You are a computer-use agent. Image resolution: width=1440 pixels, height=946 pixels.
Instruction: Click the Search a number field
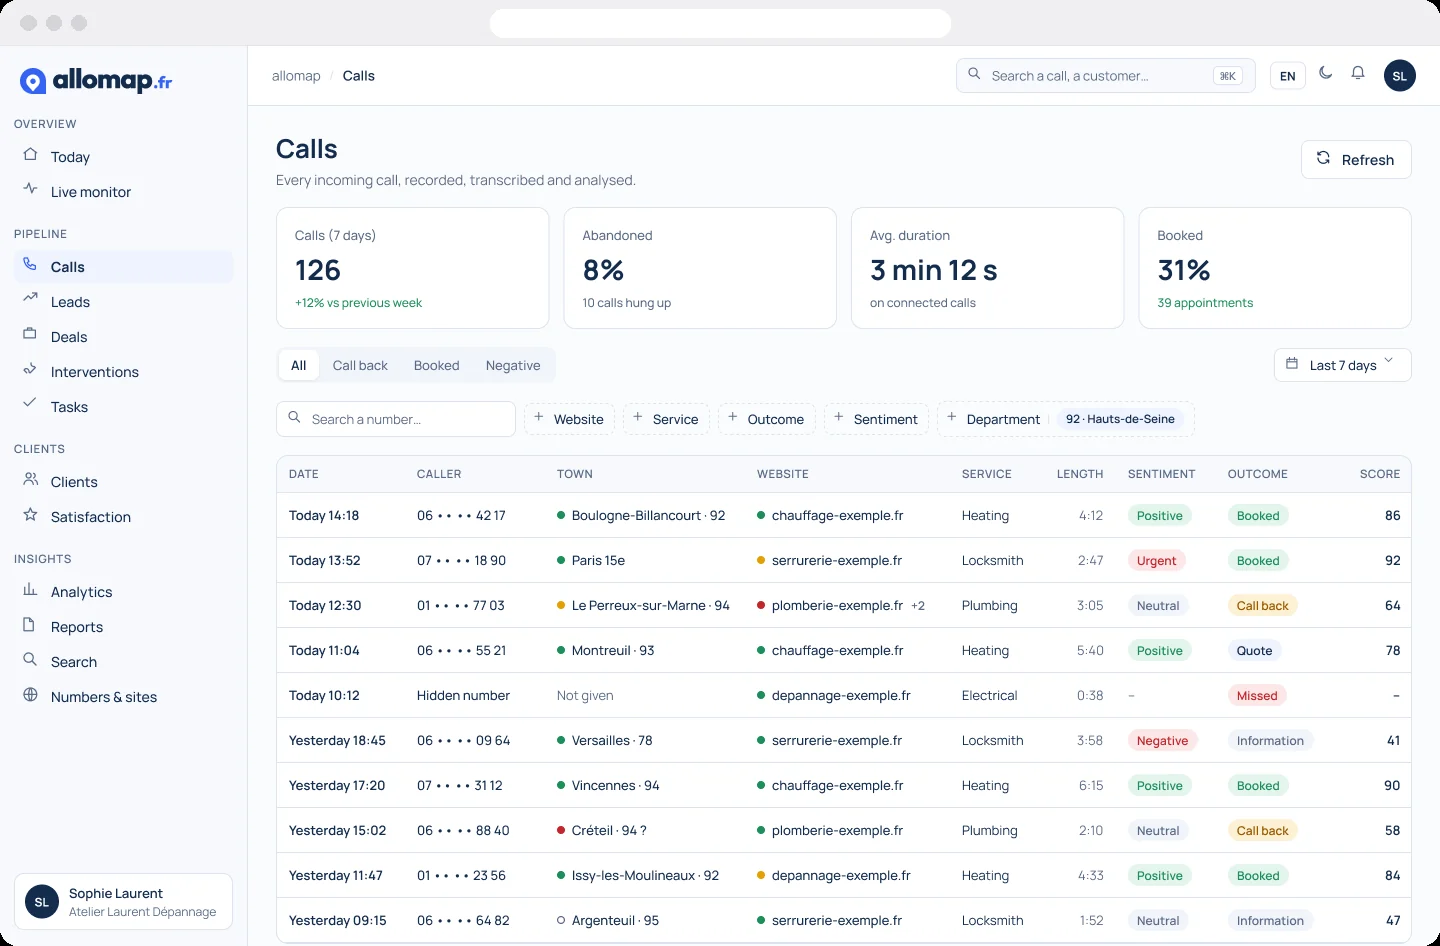[396, 419]
